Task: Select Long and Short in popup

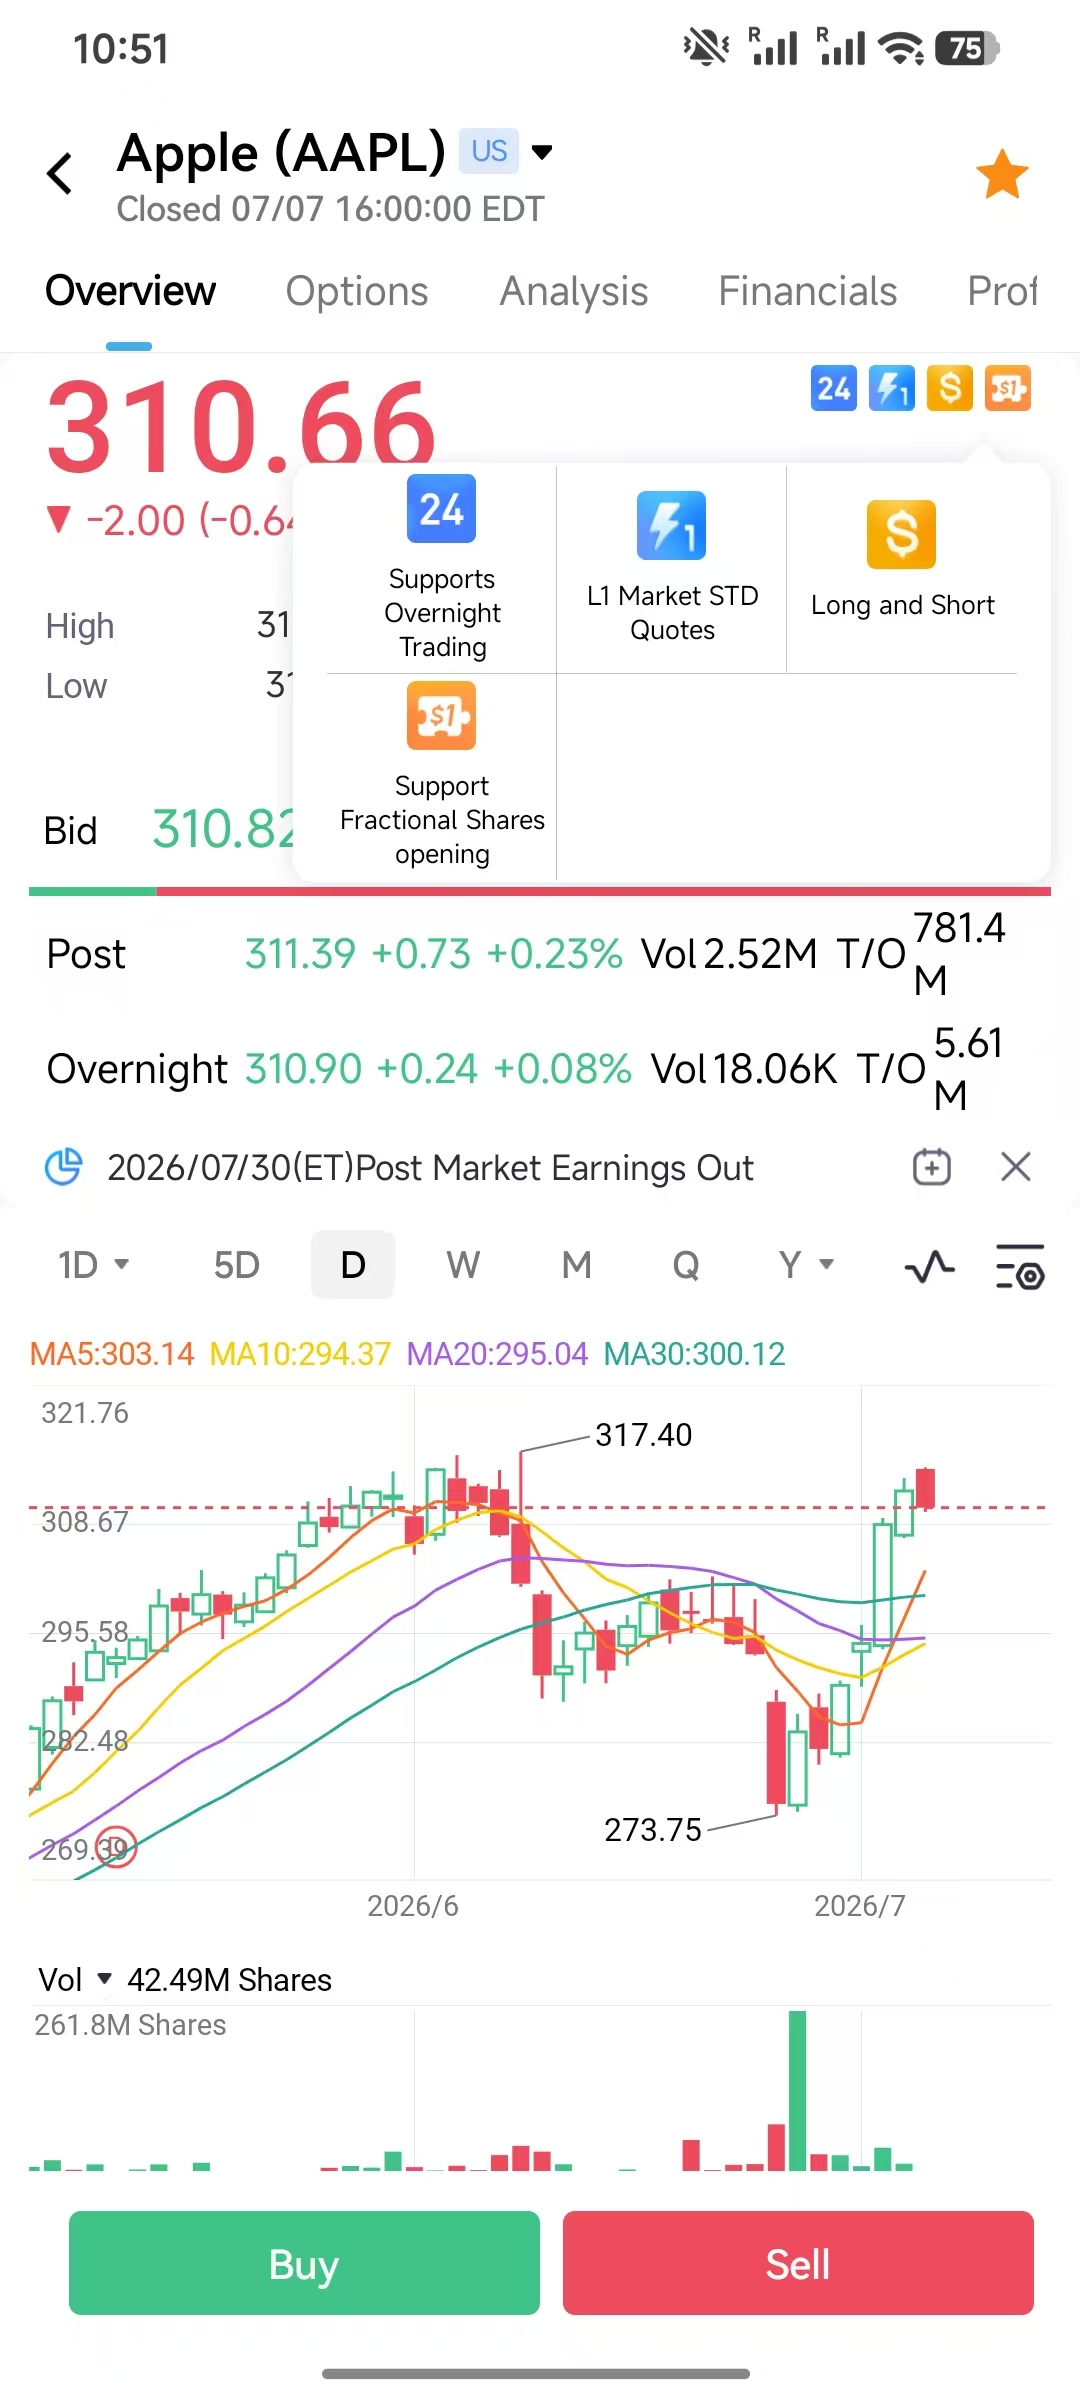Action: (x=902, y=568)
